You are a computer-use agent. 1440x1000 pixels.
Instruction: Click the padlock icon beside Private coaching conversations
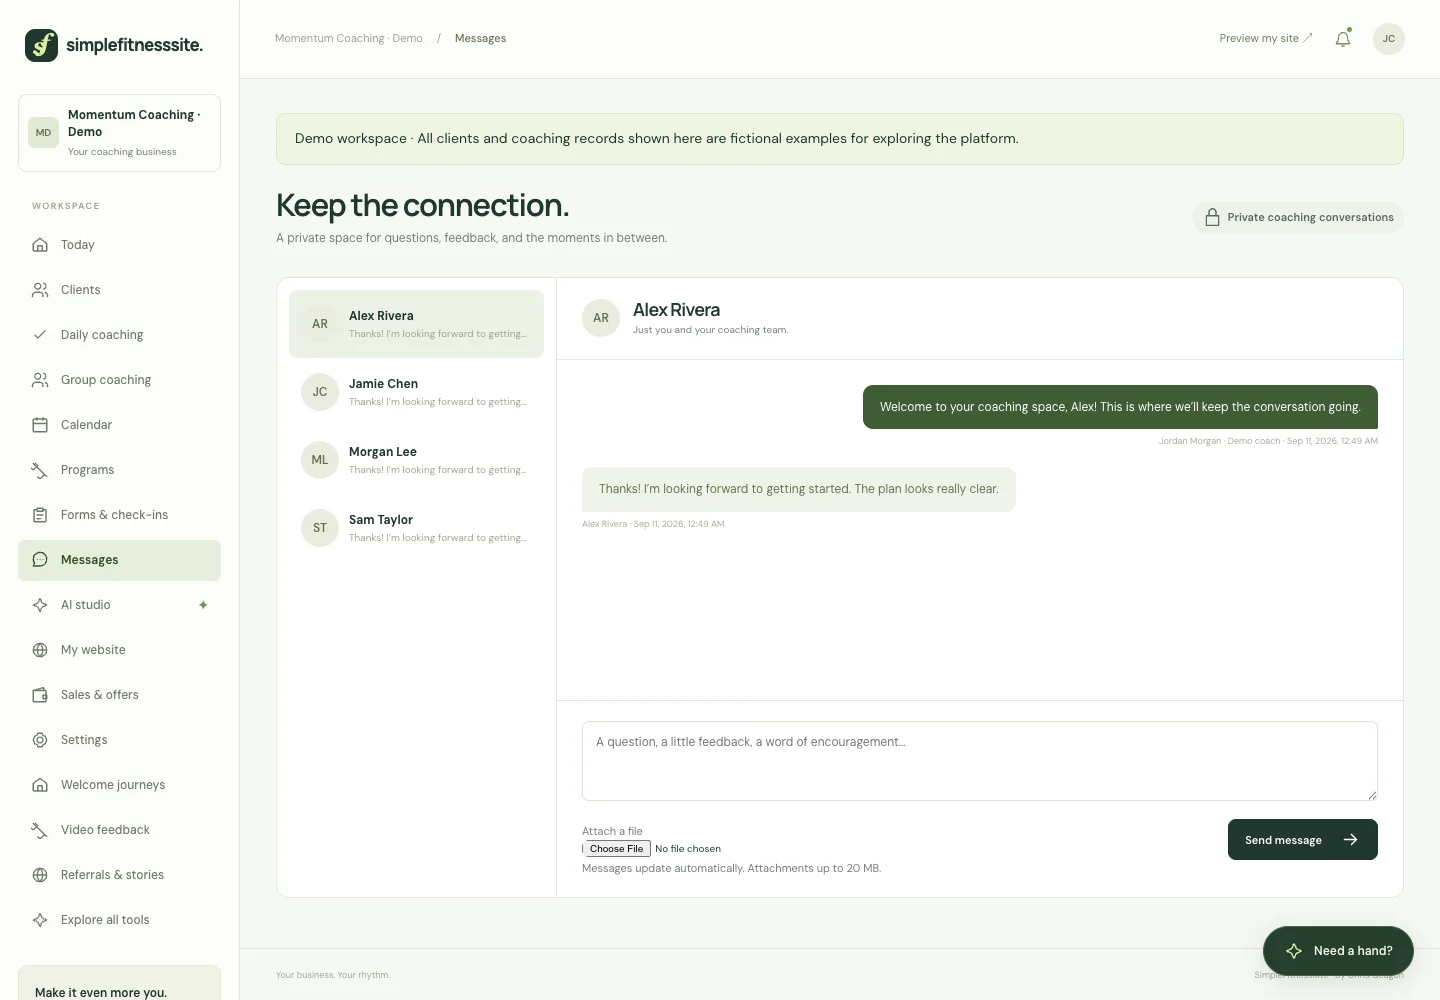click(x=1212, y=217)
